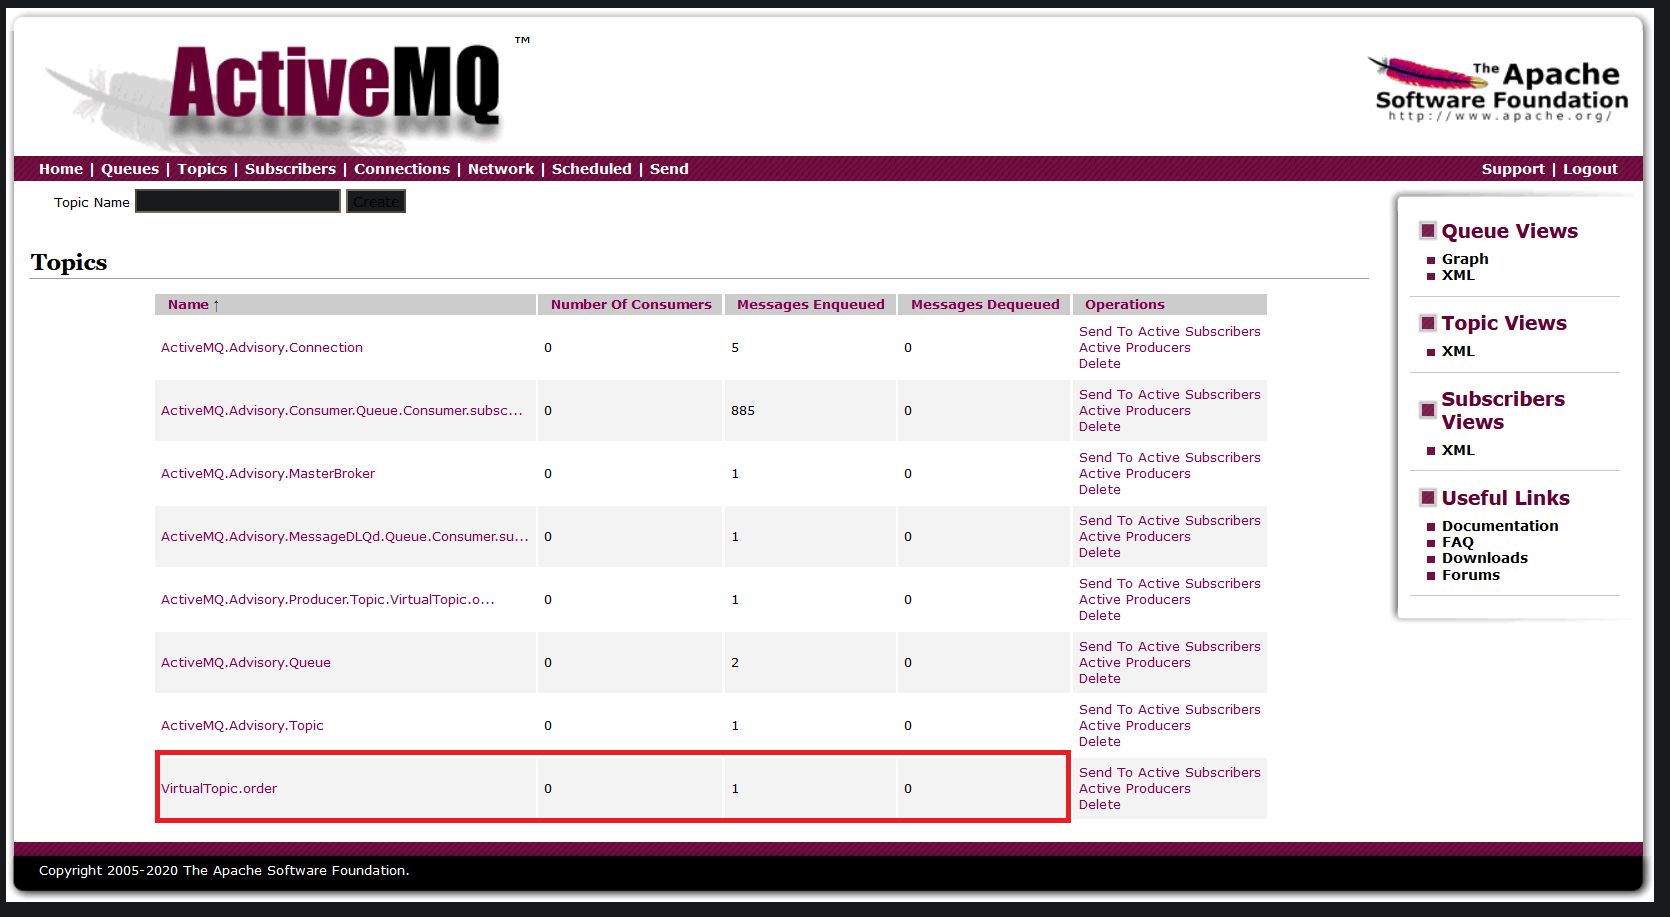
Task: Delete the ActiveMQ.Advisory.Consumer.Queue.Consumer.subsc… topic
Action: 1100,426
